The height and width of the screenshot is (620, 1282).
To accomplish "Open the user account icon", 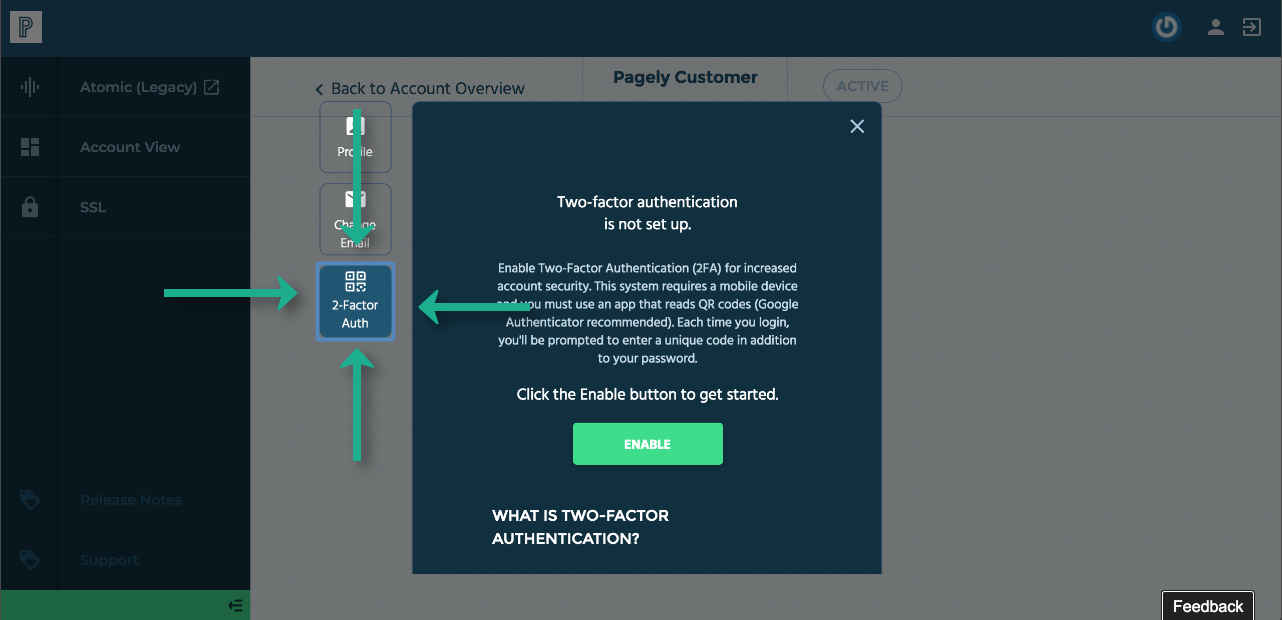I will [x=1216, y=27].
